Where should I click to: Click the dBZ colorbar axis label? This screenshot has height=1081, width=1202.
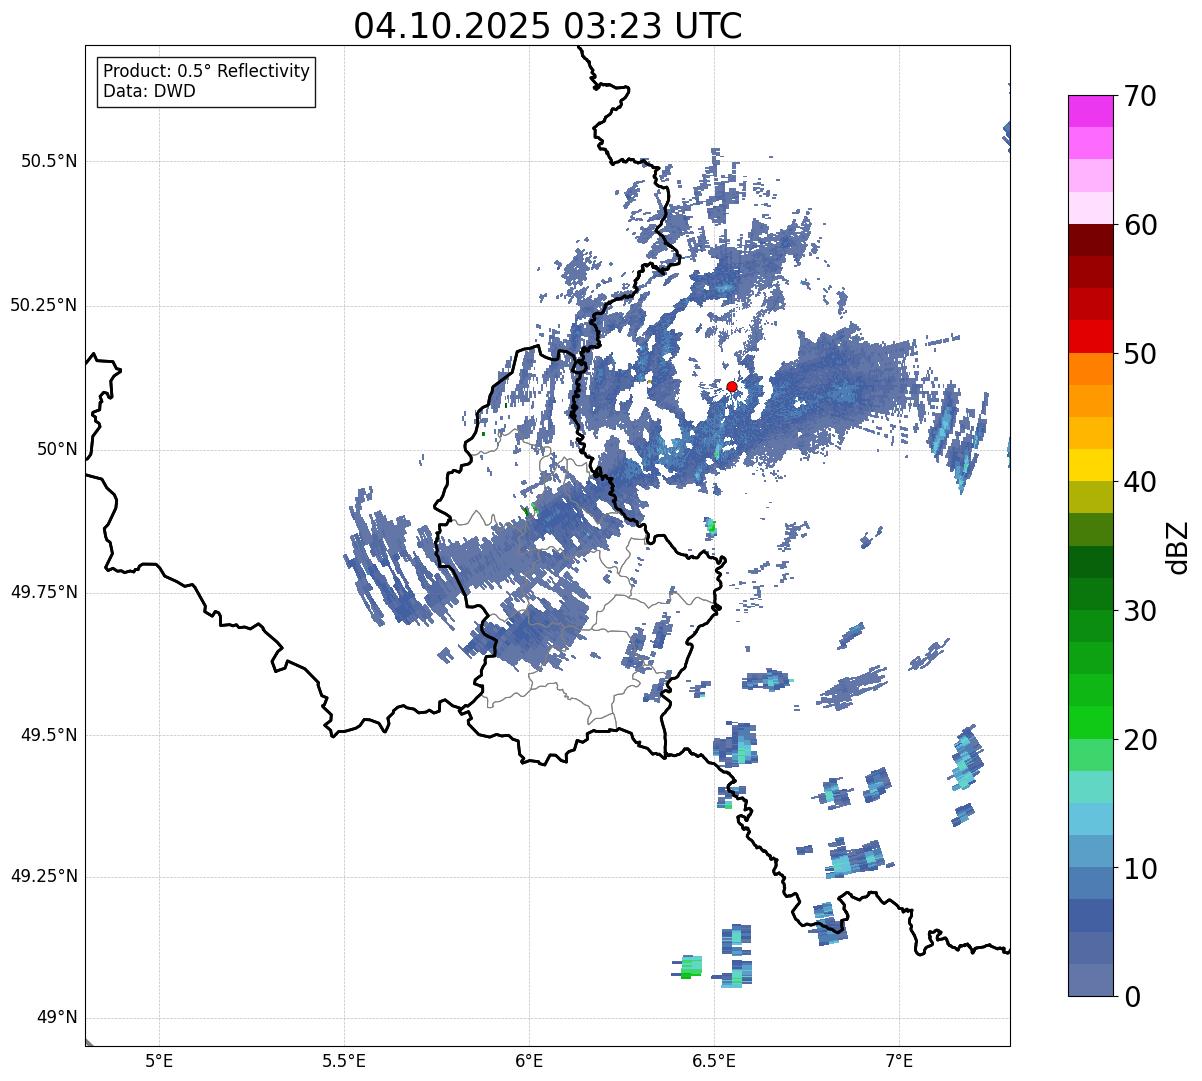pyautogui.click(x=1178, y=546)
